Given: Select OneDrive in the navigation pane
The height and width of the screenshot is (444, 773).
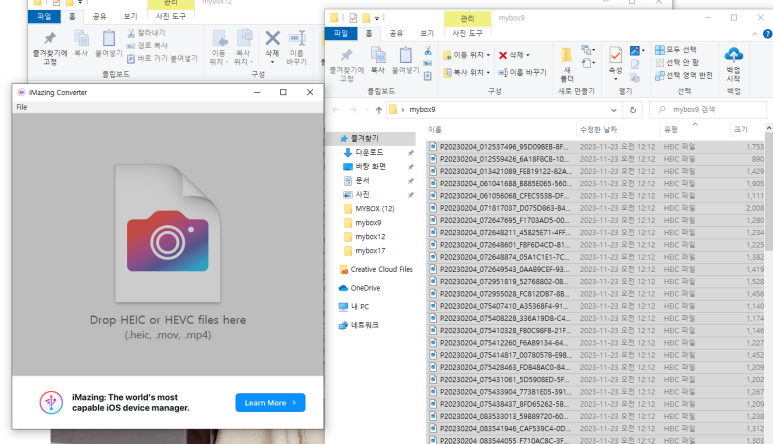Looking at the screenshot, I should point(365,288).
